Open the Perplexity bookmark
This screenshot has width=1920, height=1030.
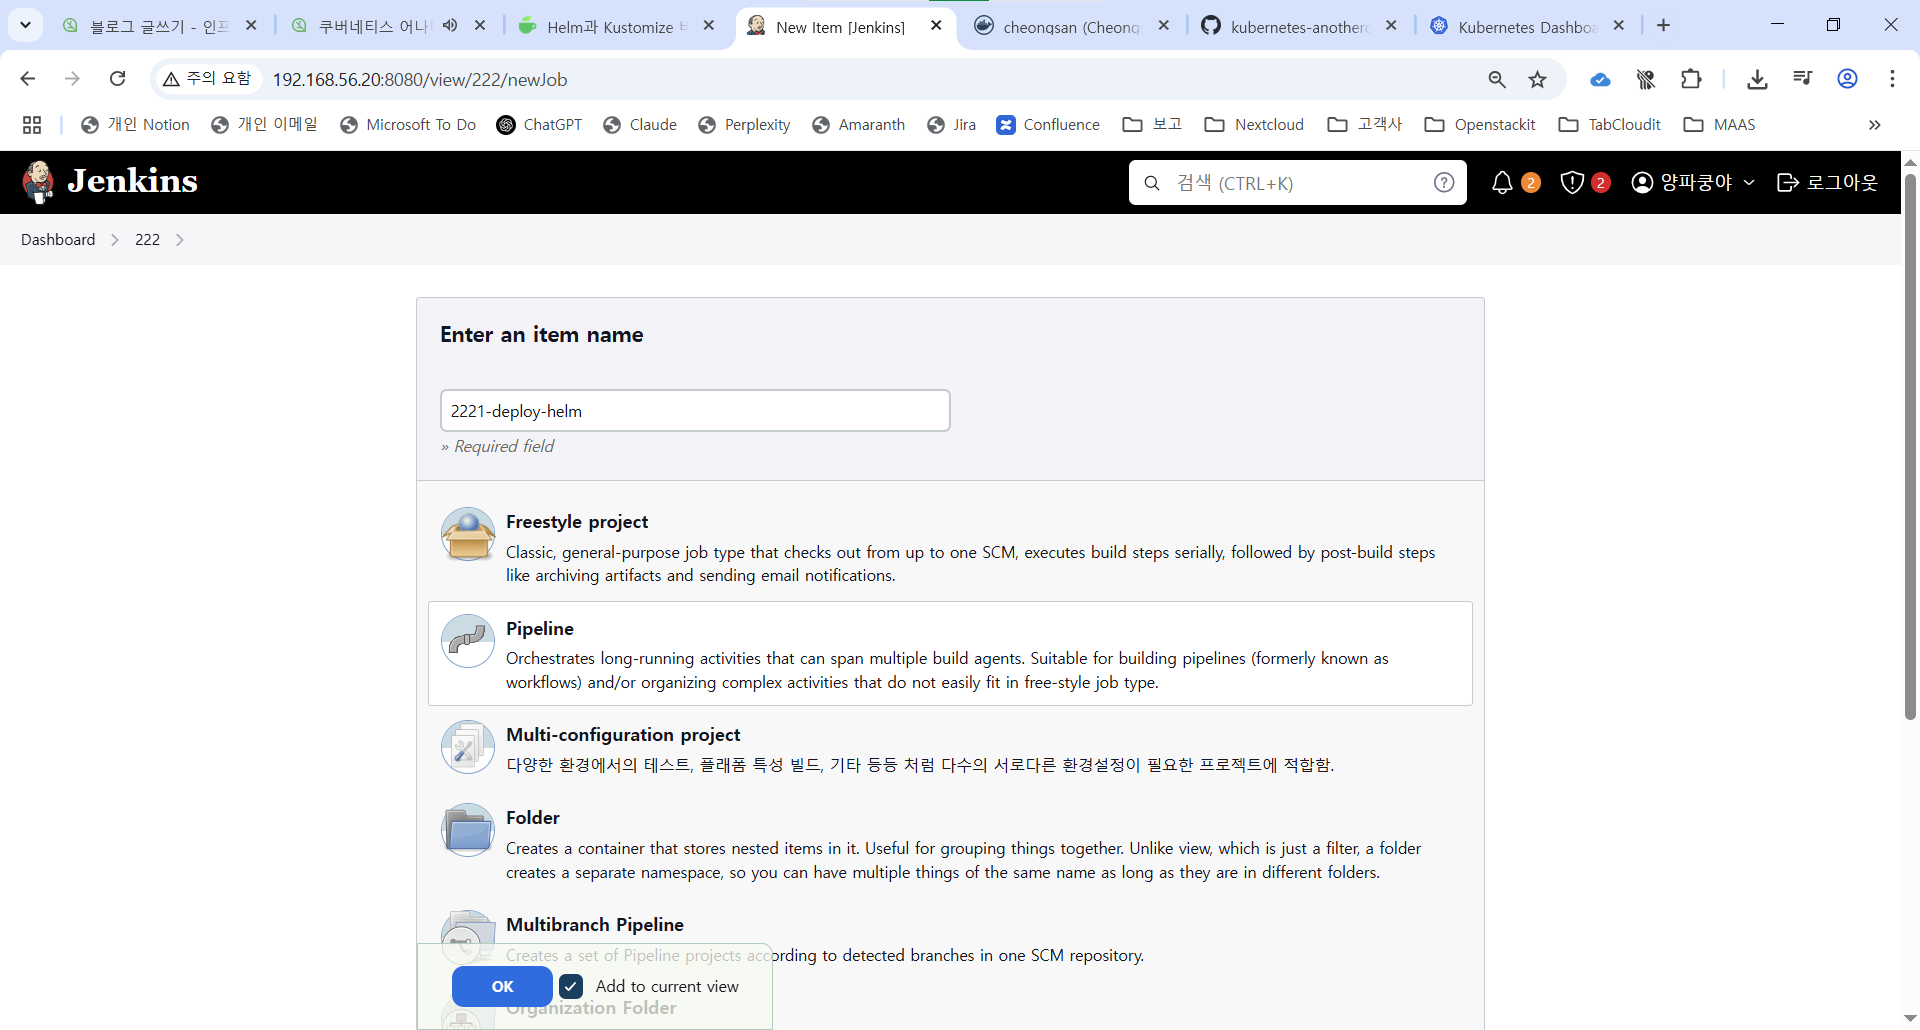(744, 125)
